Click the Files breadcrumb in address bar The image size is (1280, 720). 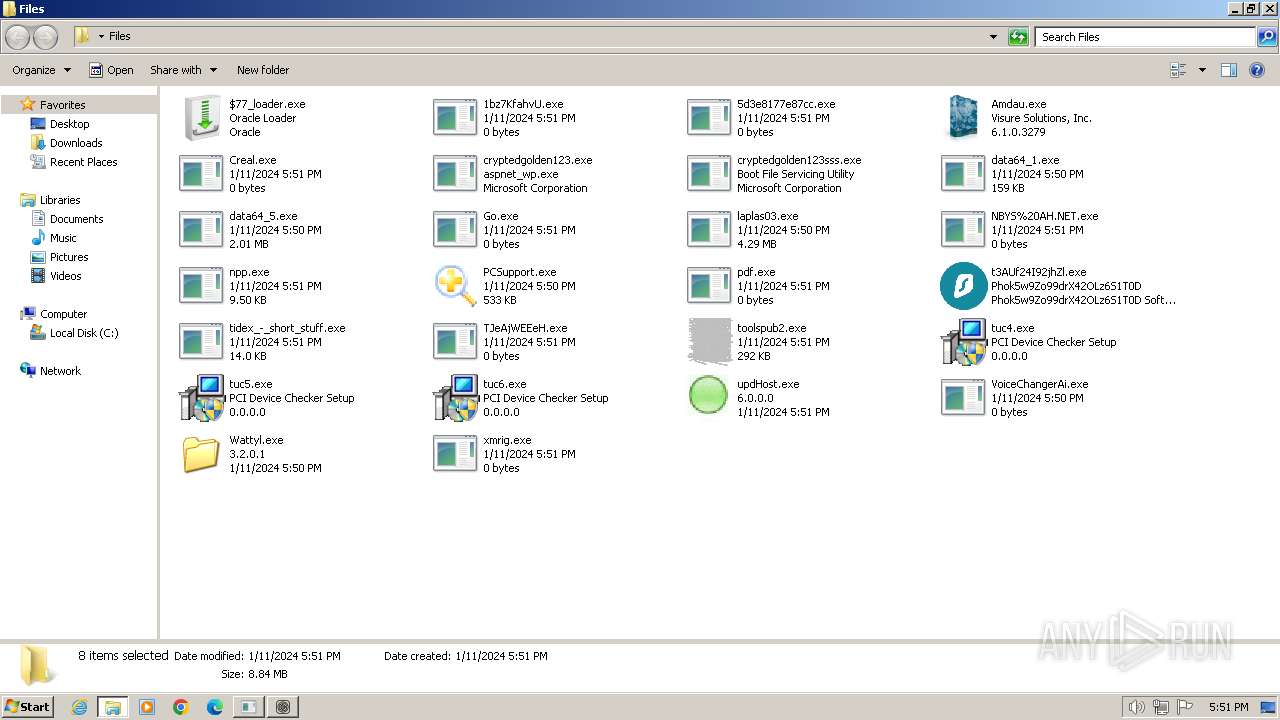click(120, 36)
